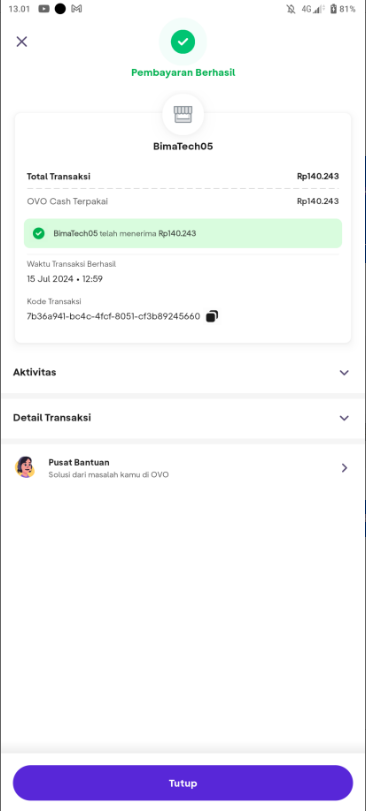Open the Pusat Bantuan help link
Screen dimensions: 366x811
coord(183,468)
